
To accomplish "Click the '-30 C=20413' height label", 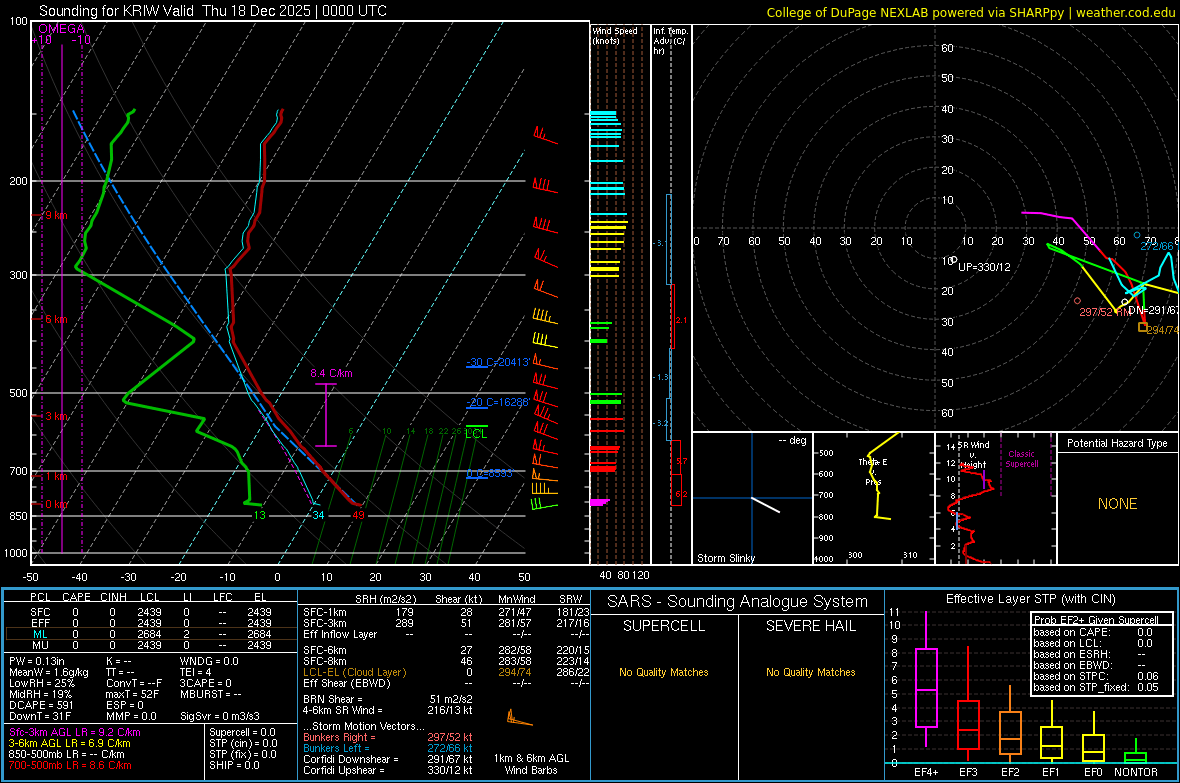I will tap(497, 362).
